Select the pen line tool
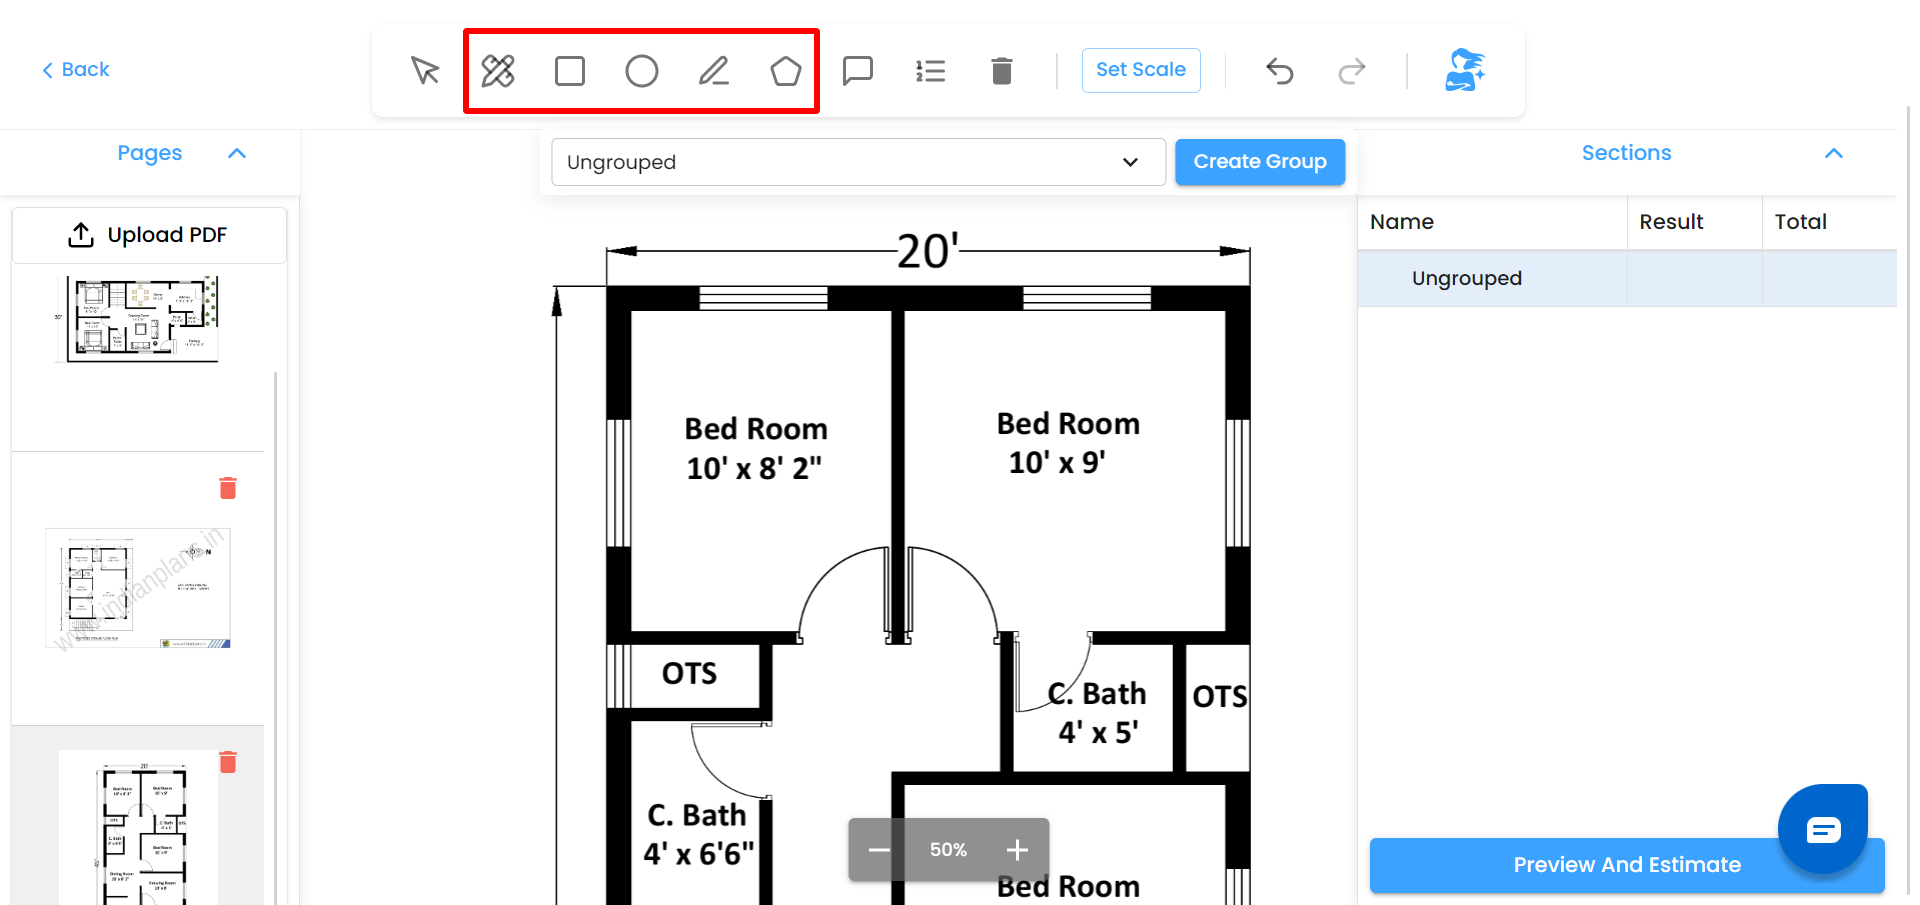The width and height of the screenshot is (1920, 905). [x=714, y=71]
